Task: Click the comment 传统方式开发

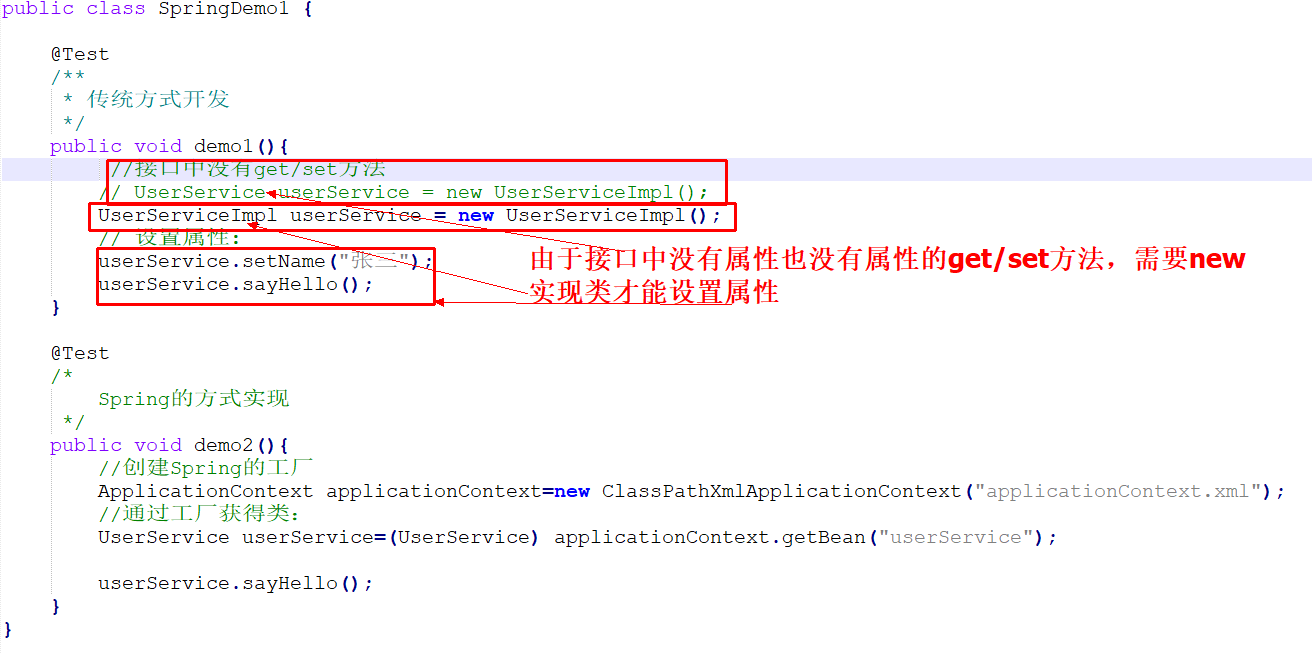Action: (158, 99)
